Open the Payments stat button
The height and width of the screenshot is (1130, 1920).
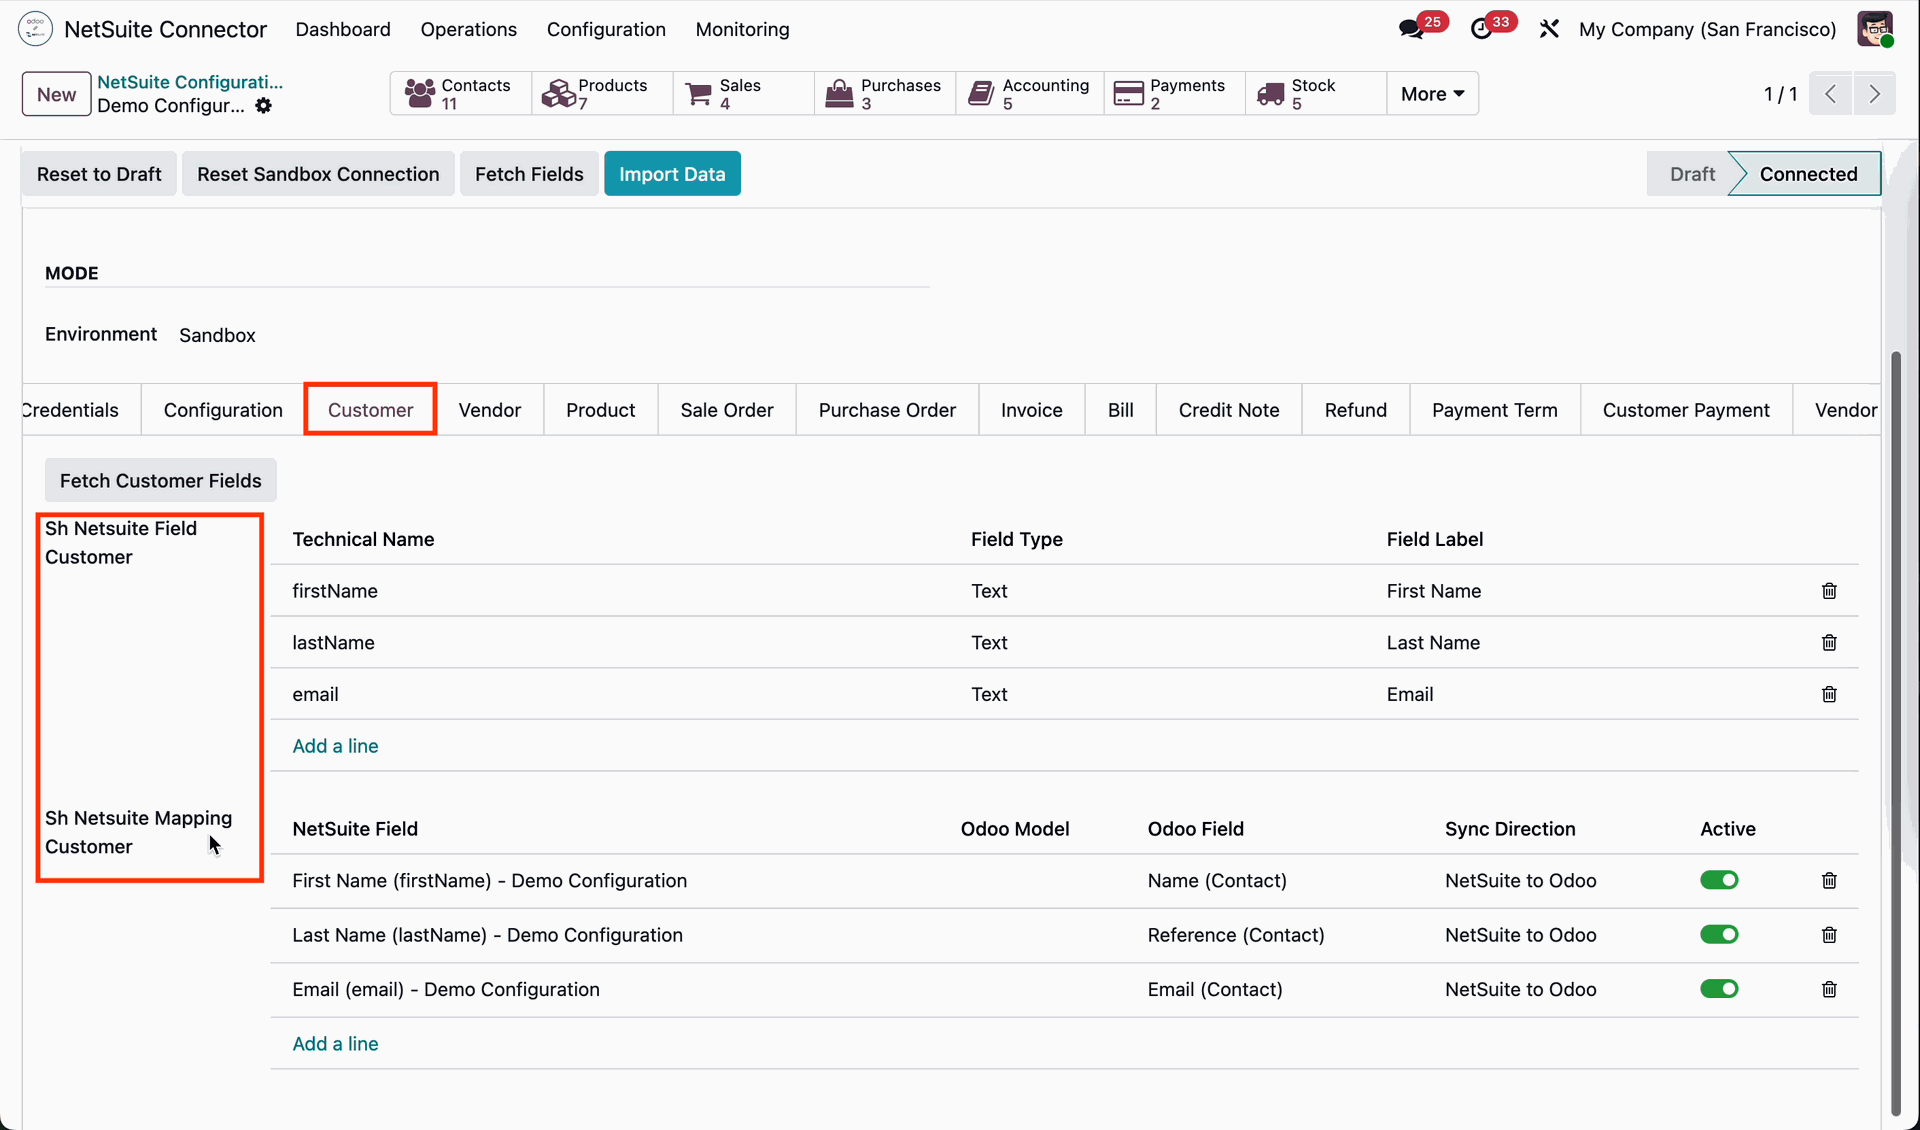(1175, 93)
